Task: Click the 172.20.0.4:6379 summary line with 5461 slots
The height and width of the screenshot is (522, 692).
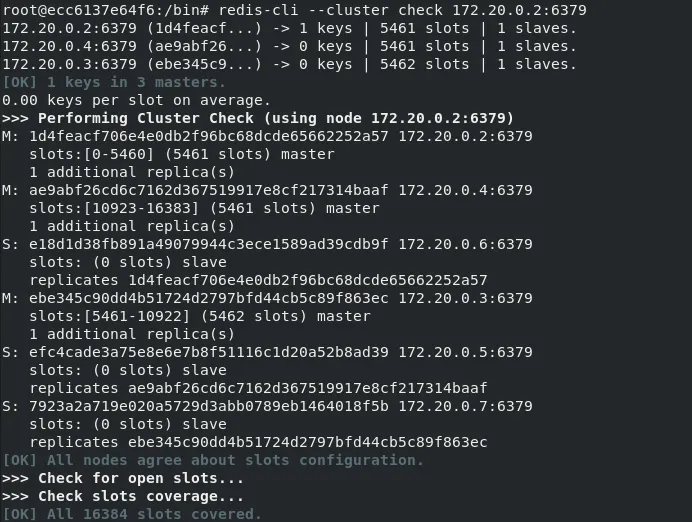Action: point(290,46)
